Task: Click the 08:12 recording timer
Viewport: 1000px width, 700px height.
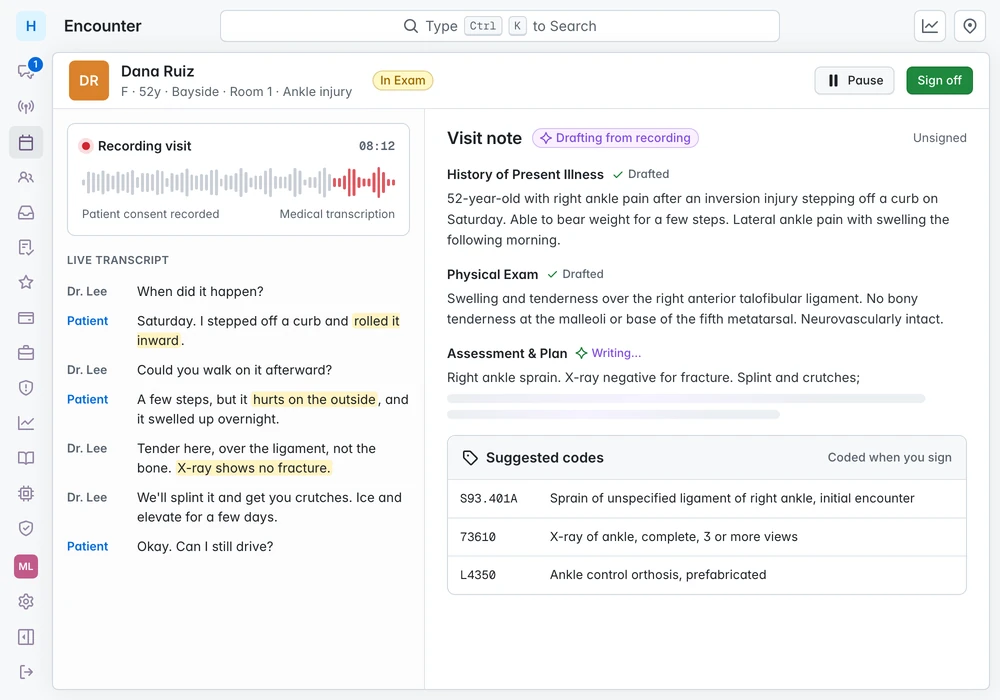Action: coord(377,146)
